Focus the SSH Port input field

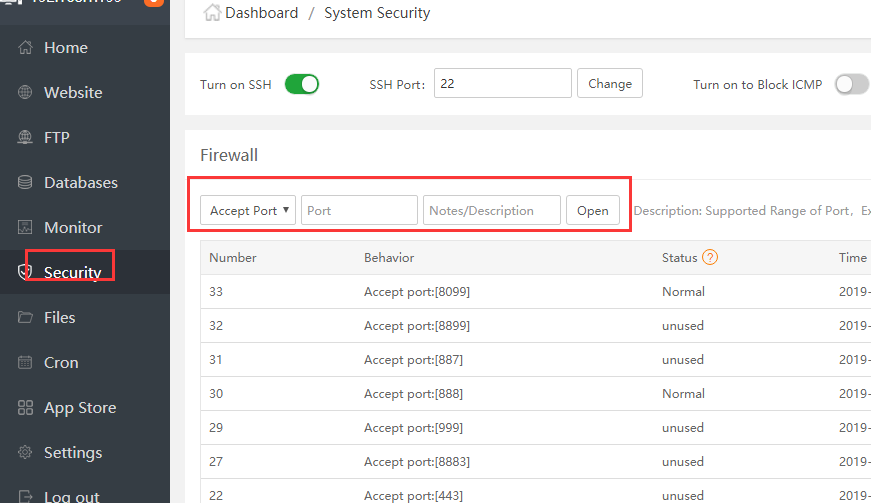(502, 84)
